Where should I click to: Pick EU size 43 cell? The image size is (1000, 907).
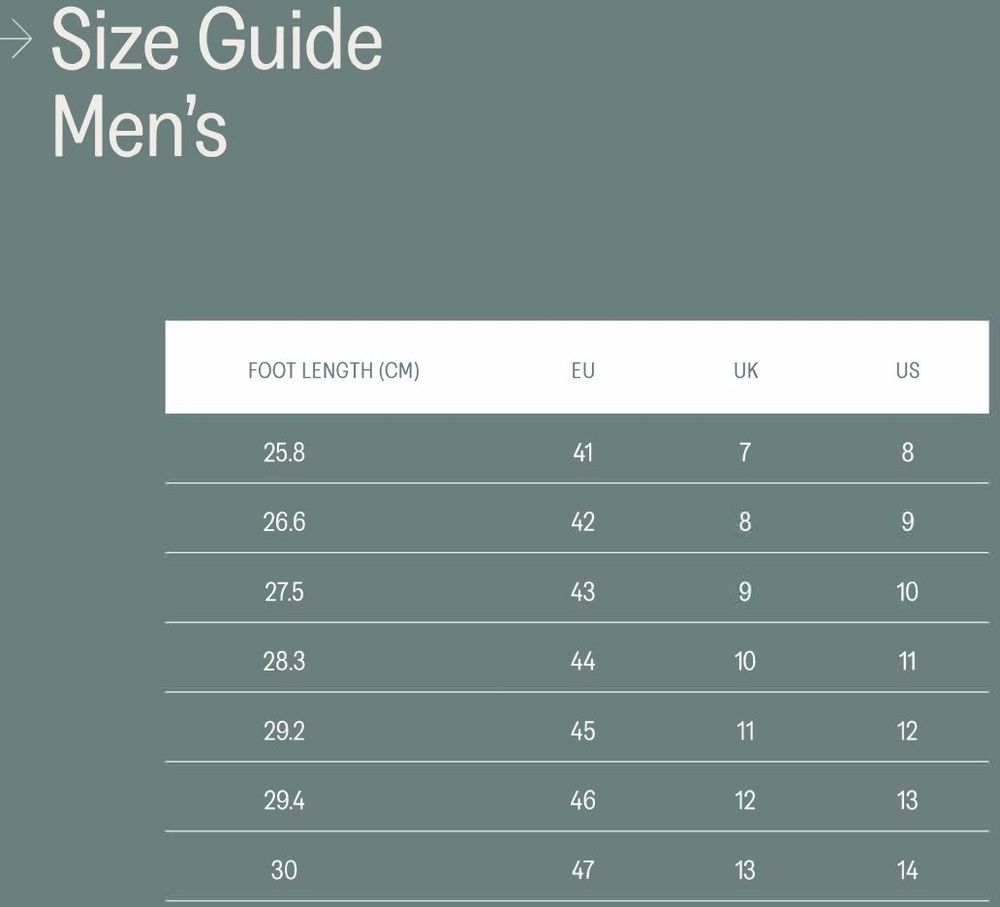(x=583, y=592)
